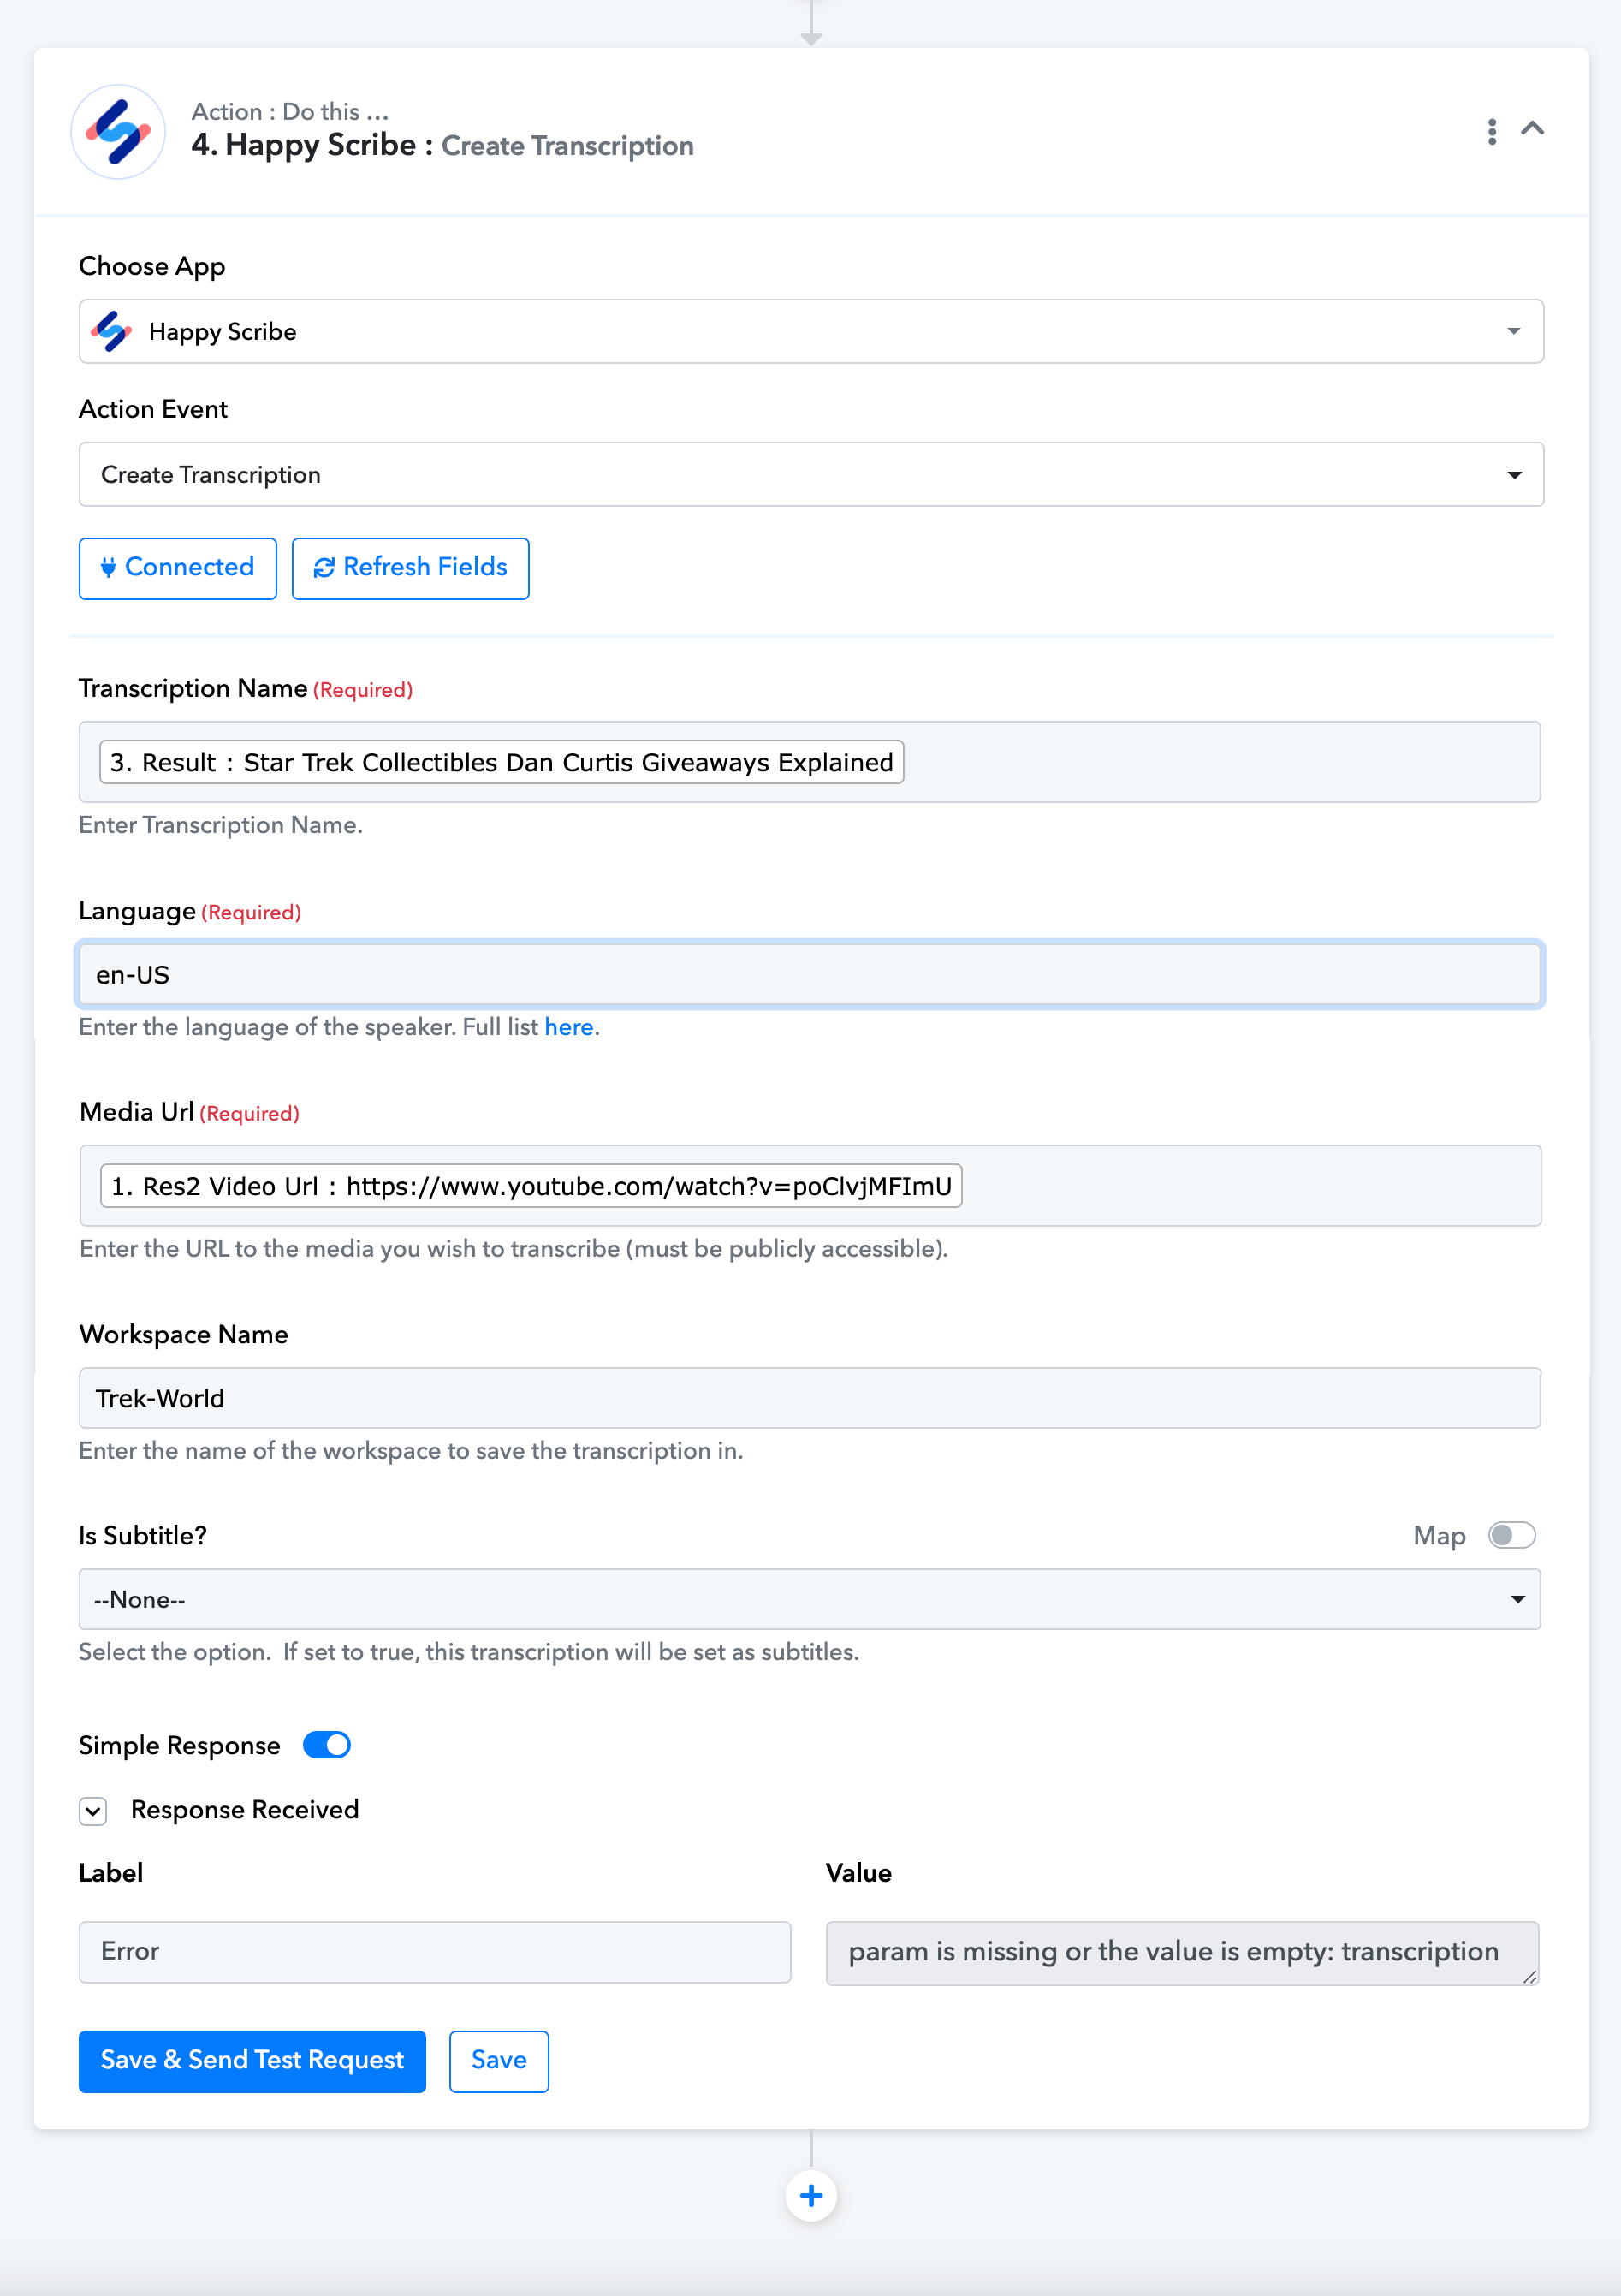Image resolution: width=1621 pixels, height=2296 pixels.
Task: Click the resize handle of Value textarea
Action: 1529,1976
